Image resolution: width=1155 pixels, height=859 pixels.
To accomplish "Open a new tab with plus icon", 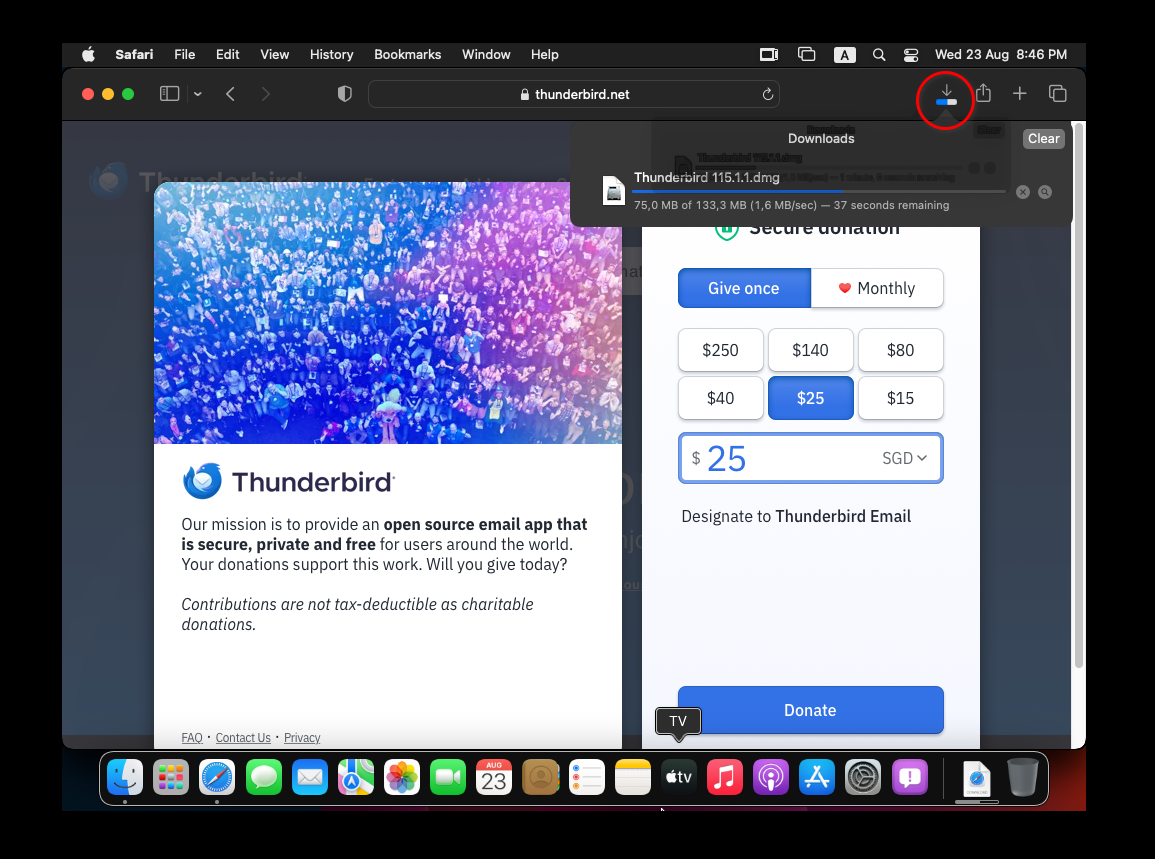I will click(1019, 94).
